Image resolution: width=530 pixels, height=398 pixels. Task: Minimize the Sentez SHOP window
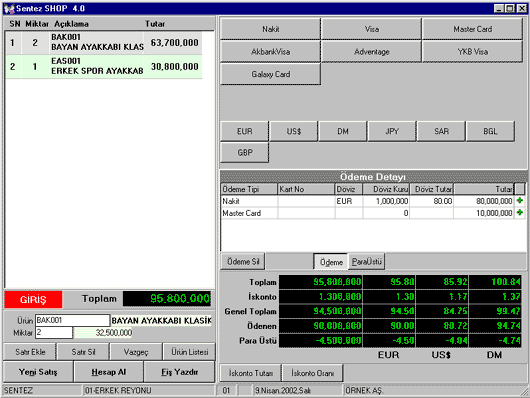pos(499,8)
